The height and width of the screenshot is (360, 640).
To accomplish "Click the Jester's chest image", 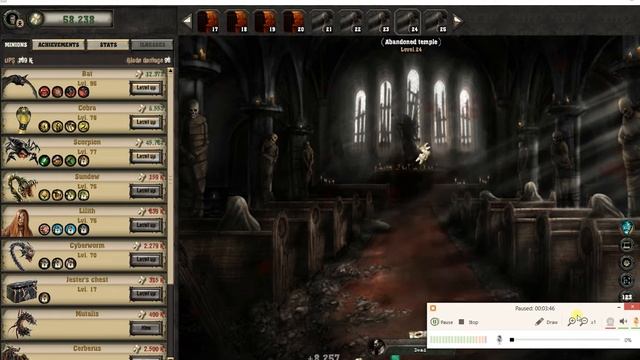I will click(x=21, y=291).
